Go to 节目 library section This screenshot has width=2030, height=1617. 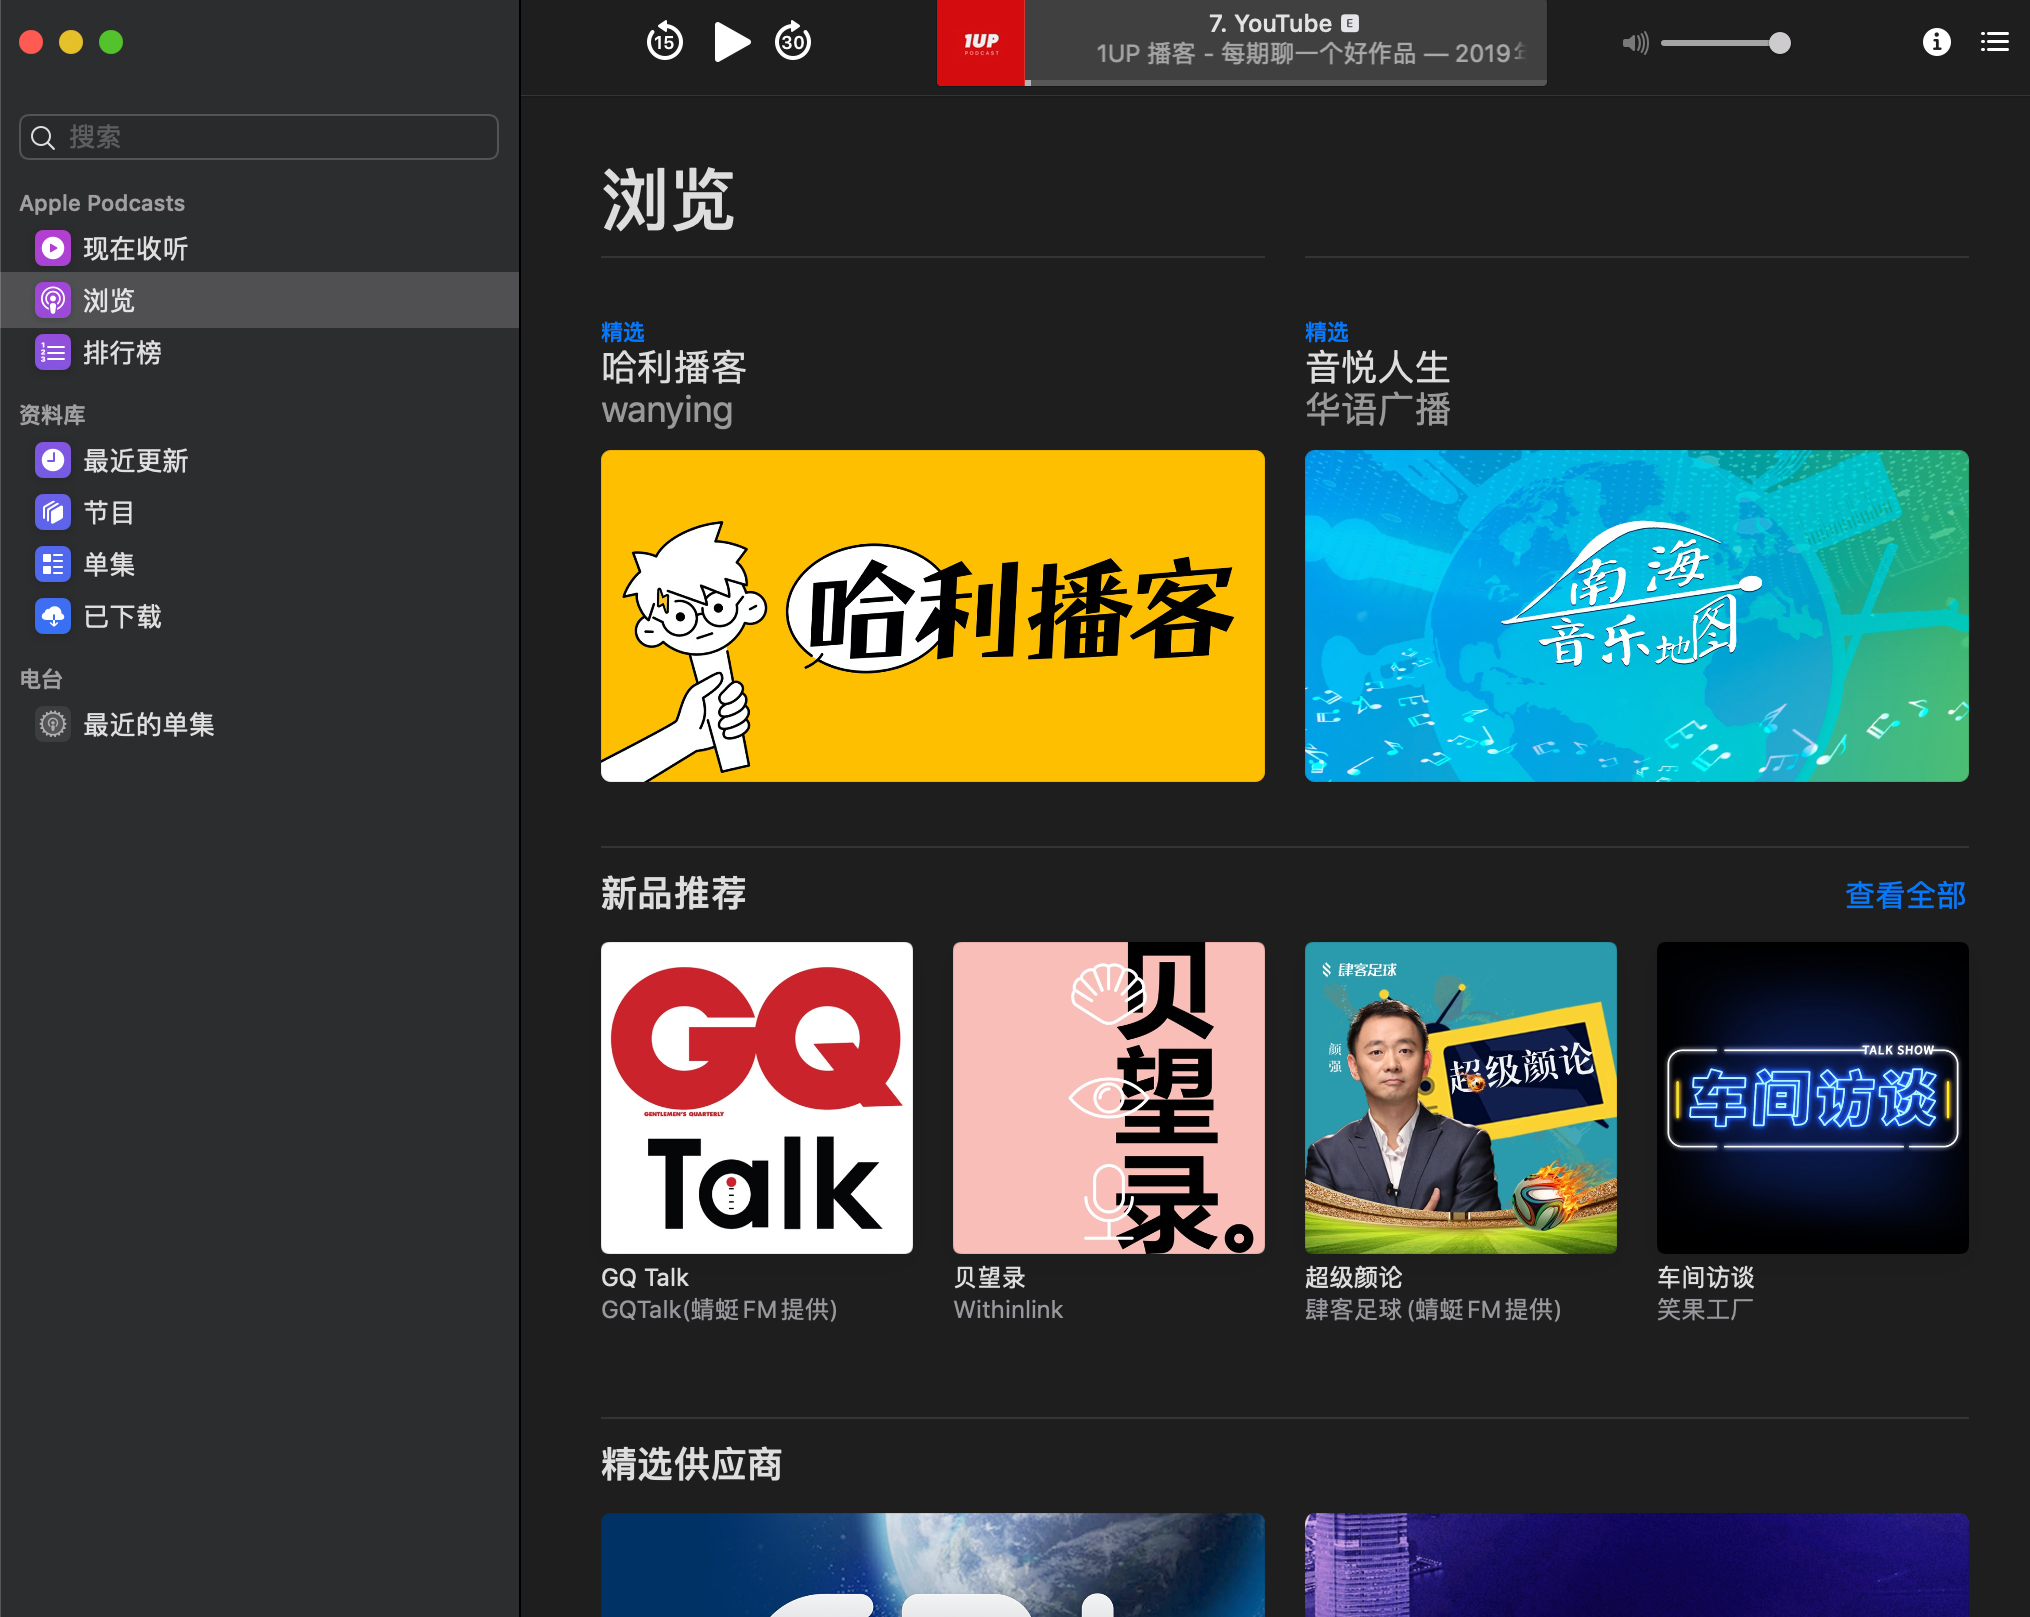[x=109, y=512]
